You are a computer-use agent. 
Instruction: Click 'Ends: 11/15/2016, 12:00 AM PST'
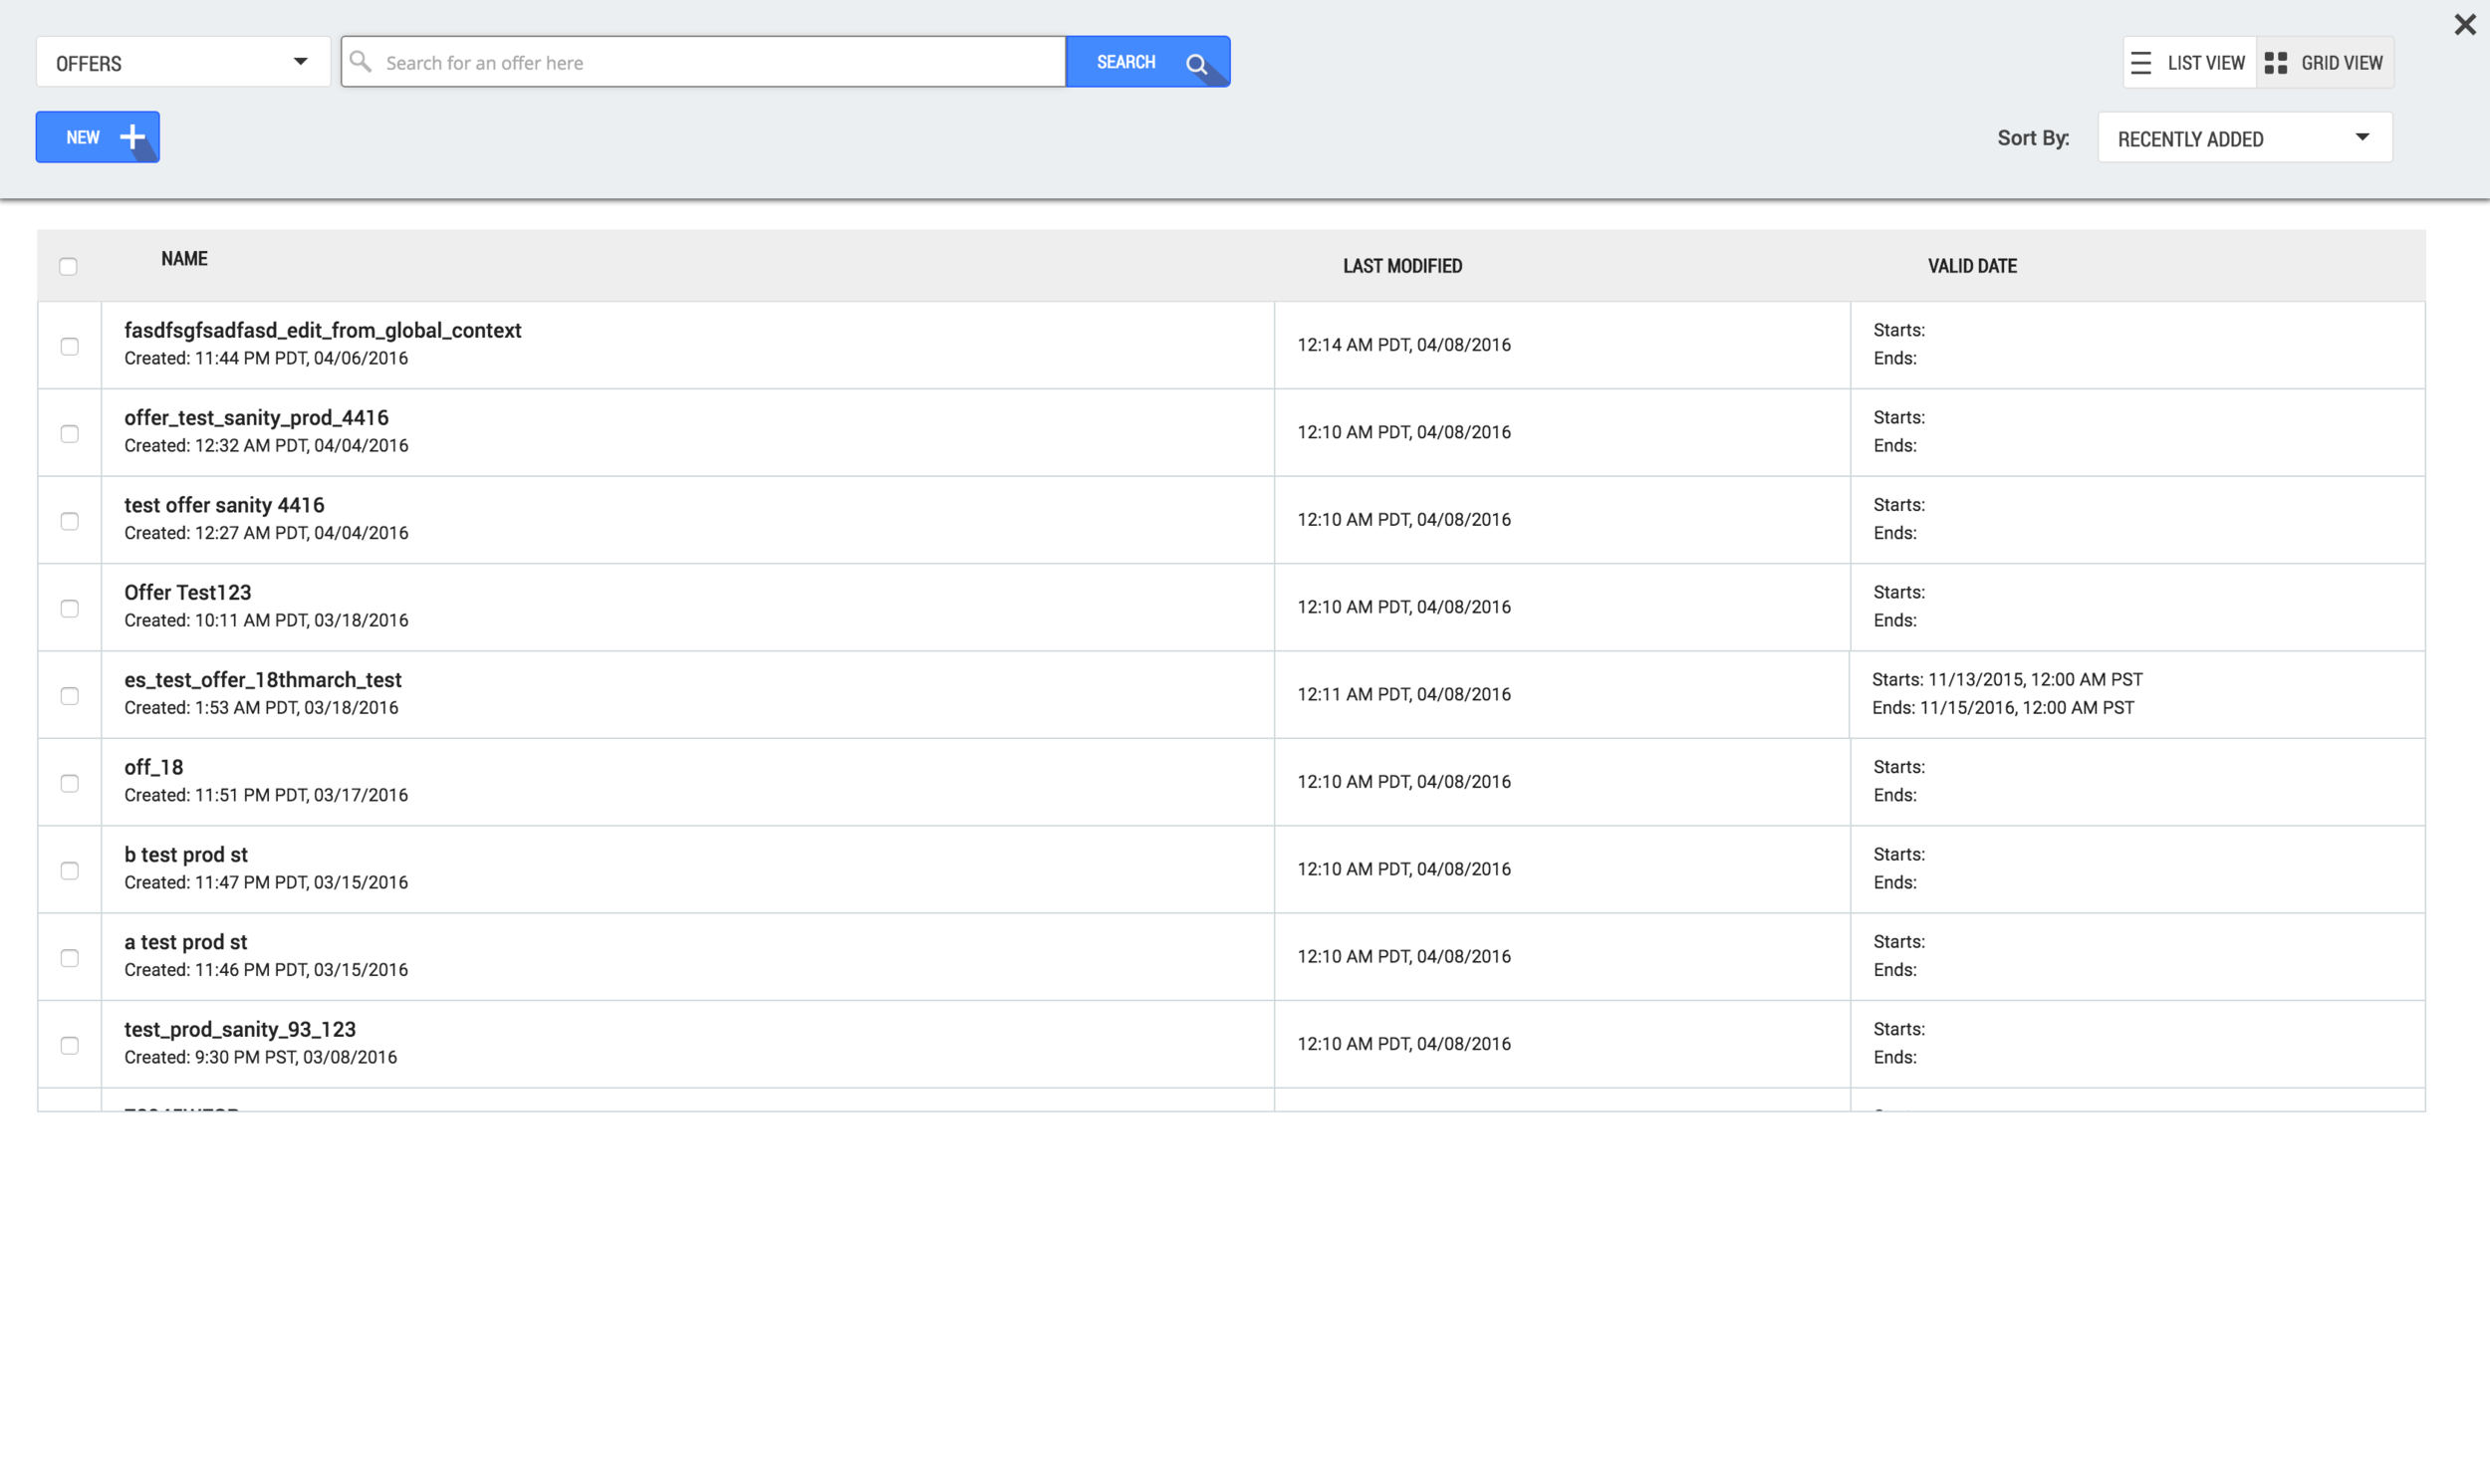(2003, 708)
